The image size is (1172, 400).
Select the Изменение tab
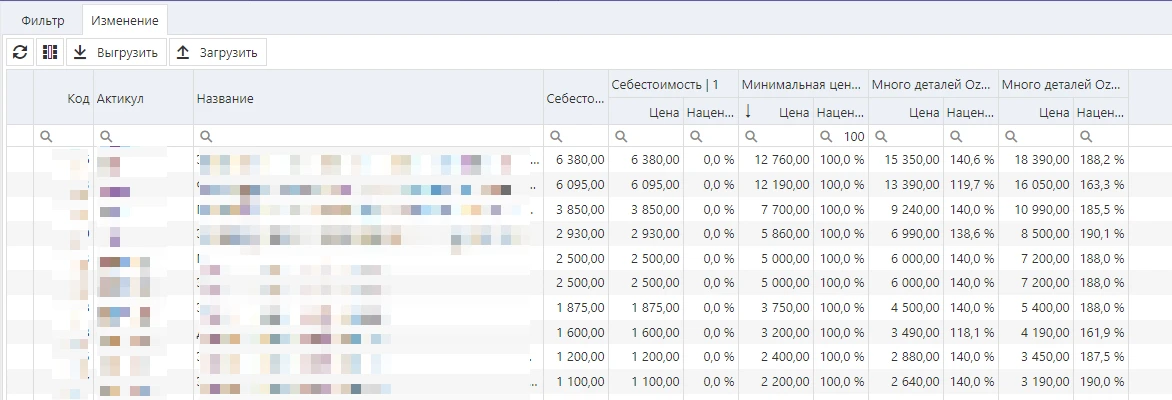click(124, 20)
